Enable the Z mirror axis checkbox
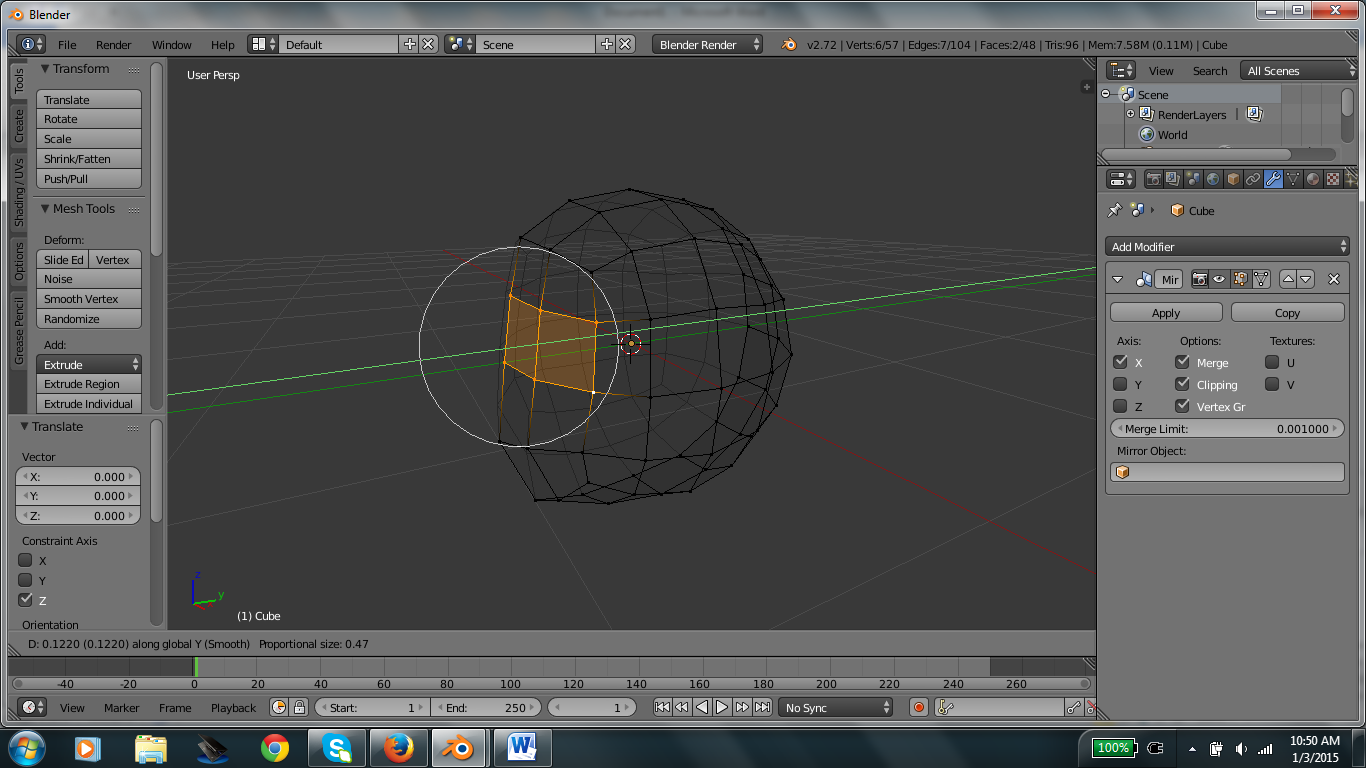The height and width of the screenshot is (768, 1366). (x=1120, y=406)
